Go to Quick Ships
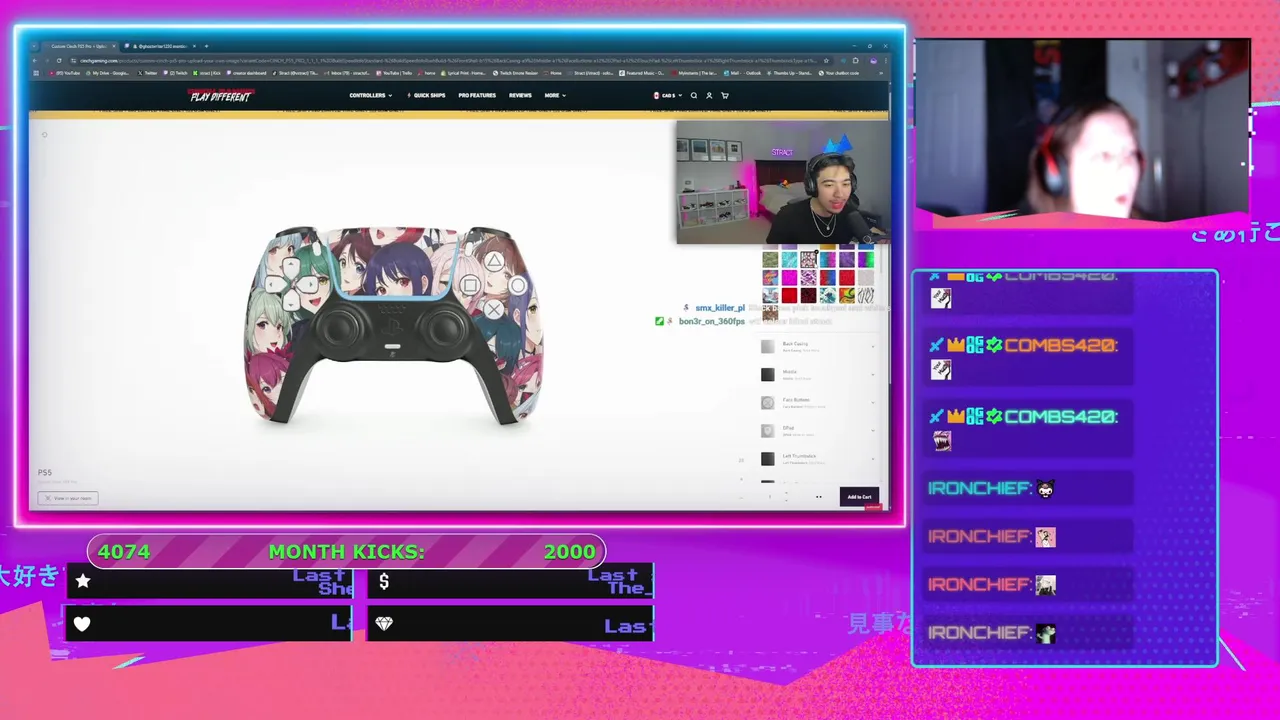 point(427,96)
